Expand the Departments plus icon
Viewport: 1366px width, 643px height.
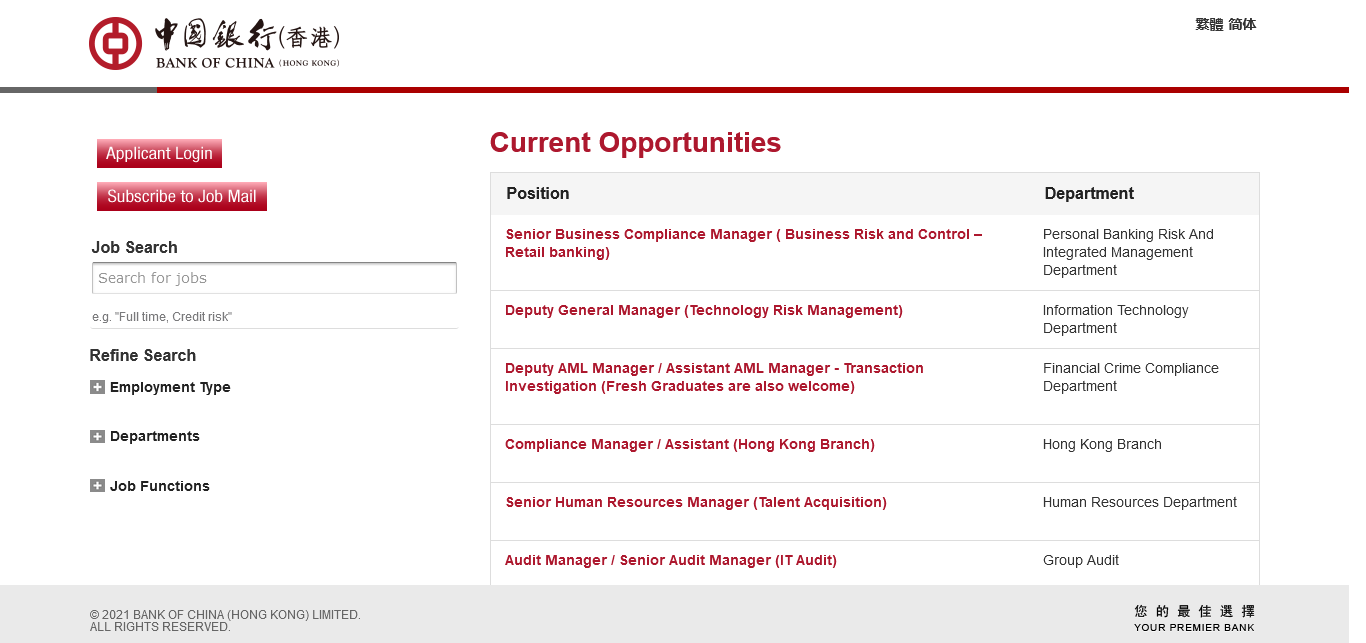[x=97, y=437]
